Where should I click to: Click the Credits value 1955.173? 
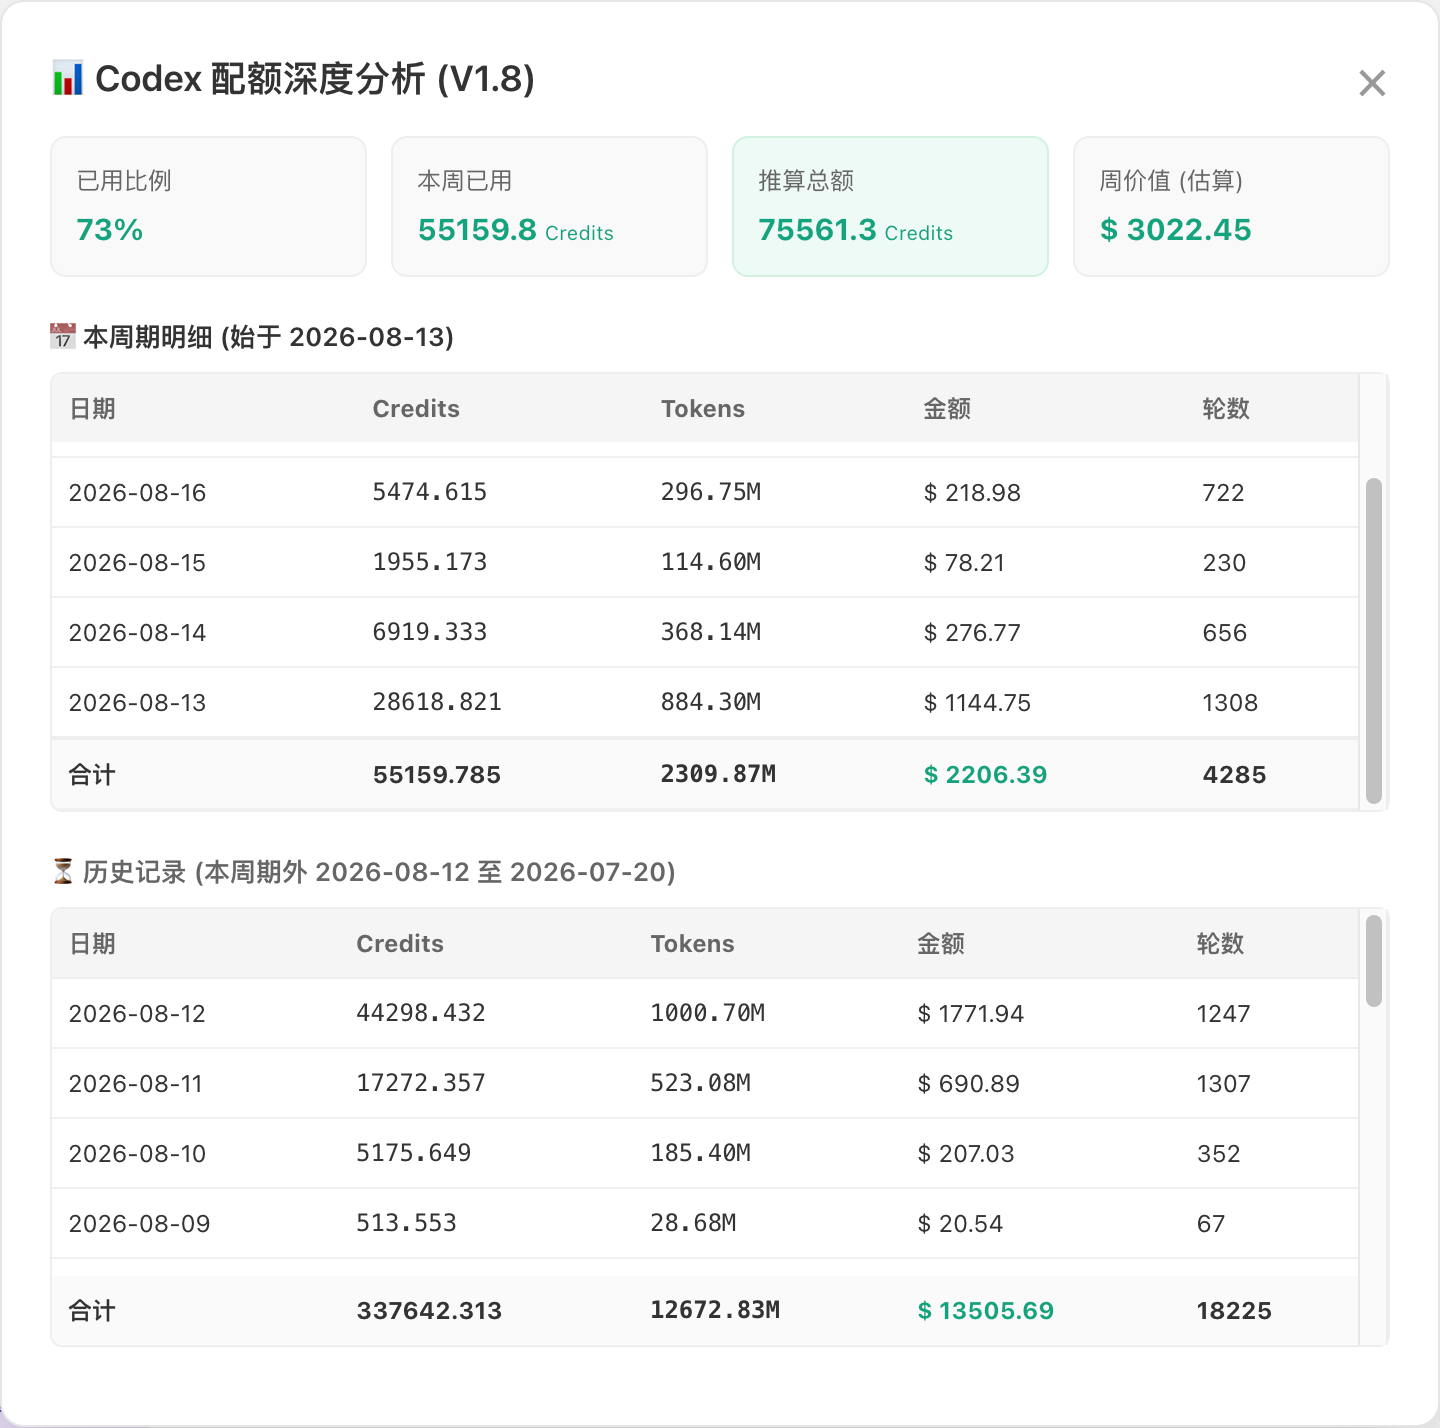point(430,562)
